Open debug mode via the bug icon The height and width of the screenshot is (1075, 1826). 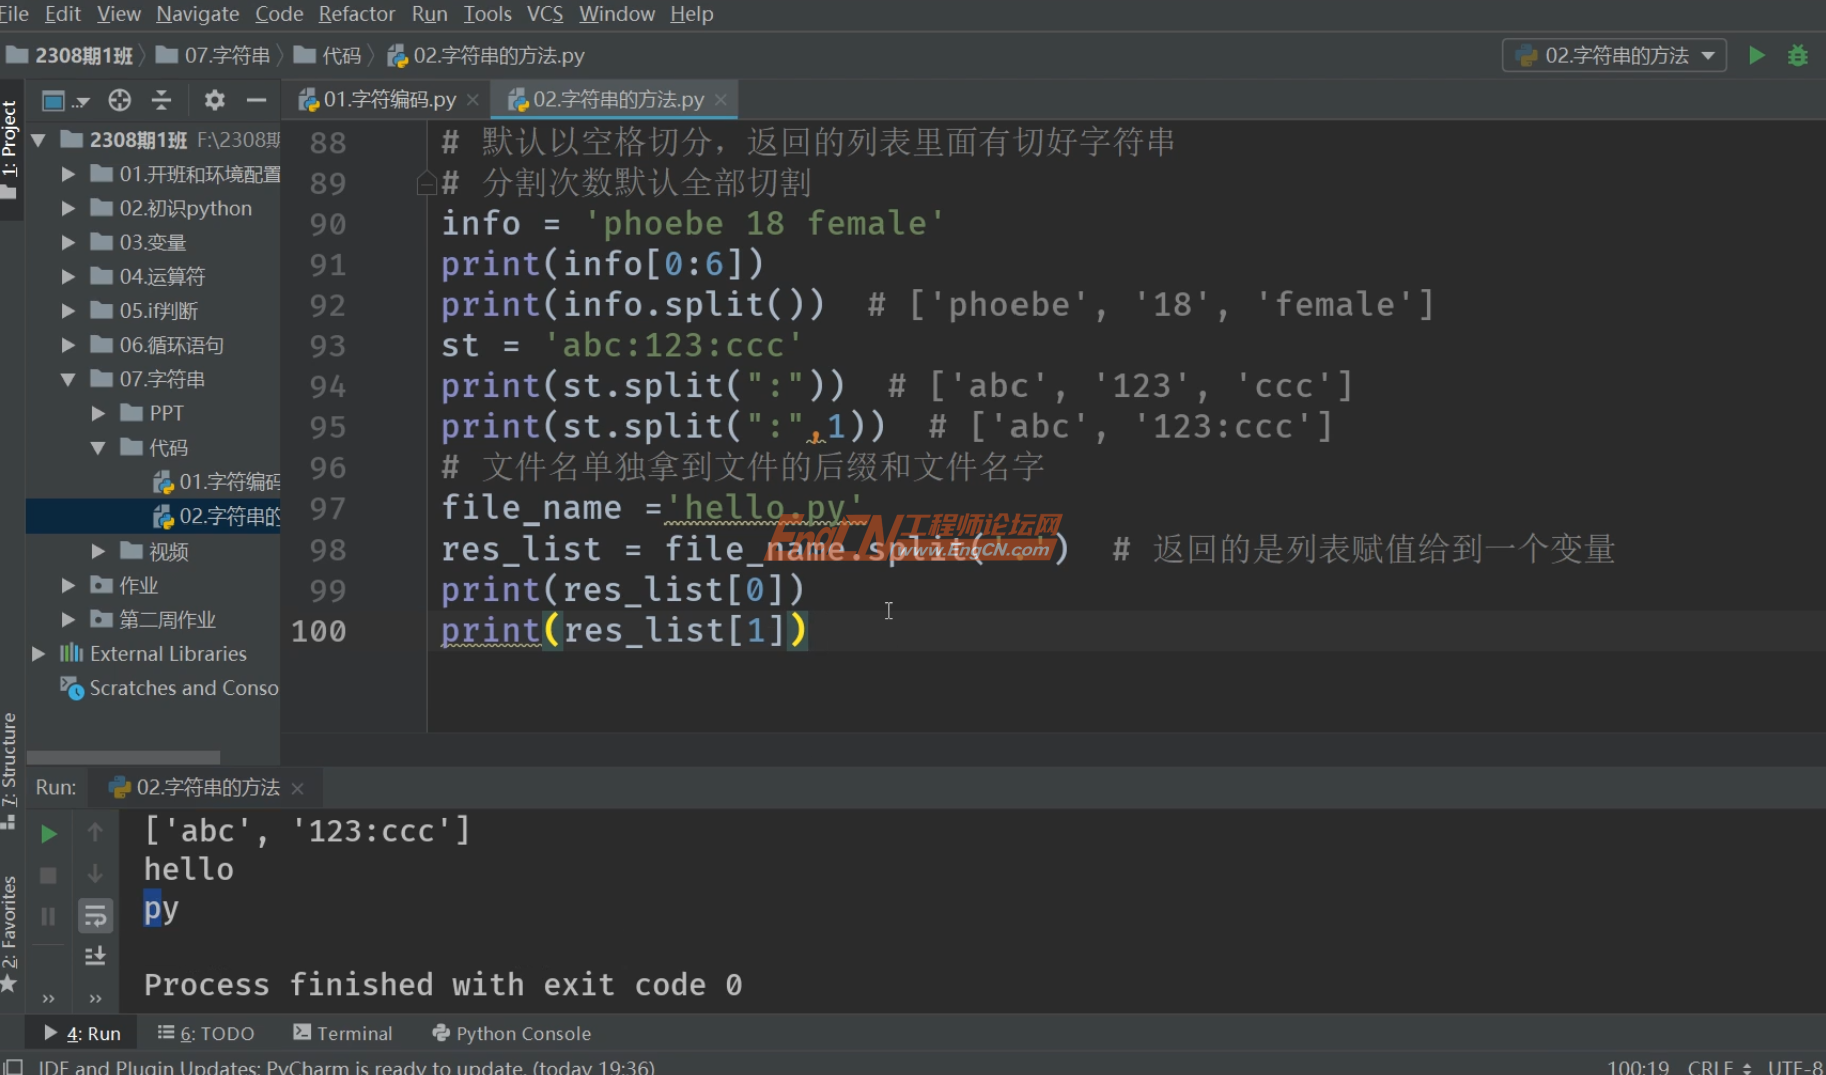click(1799, 55)
